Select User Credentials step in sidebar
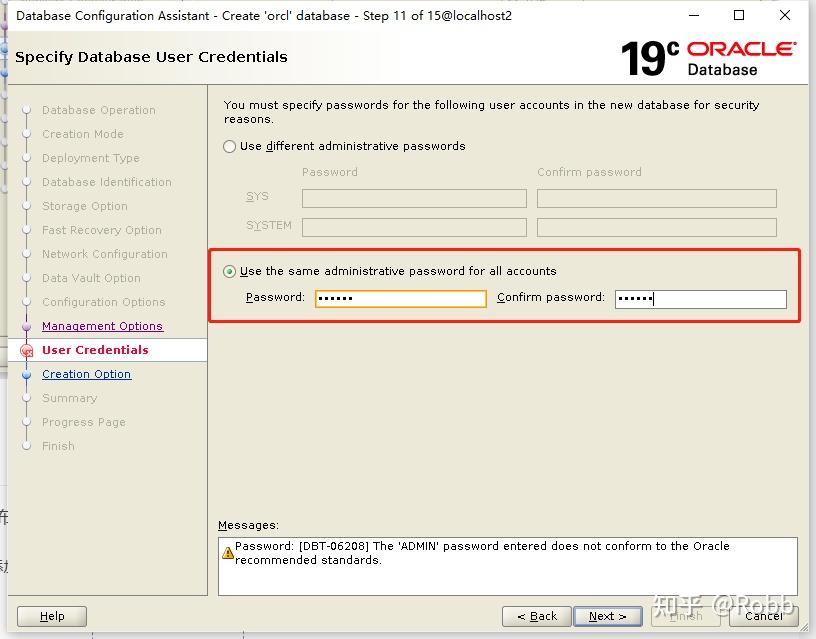Viewport: 816px width, 639px height. pos(95,350)
